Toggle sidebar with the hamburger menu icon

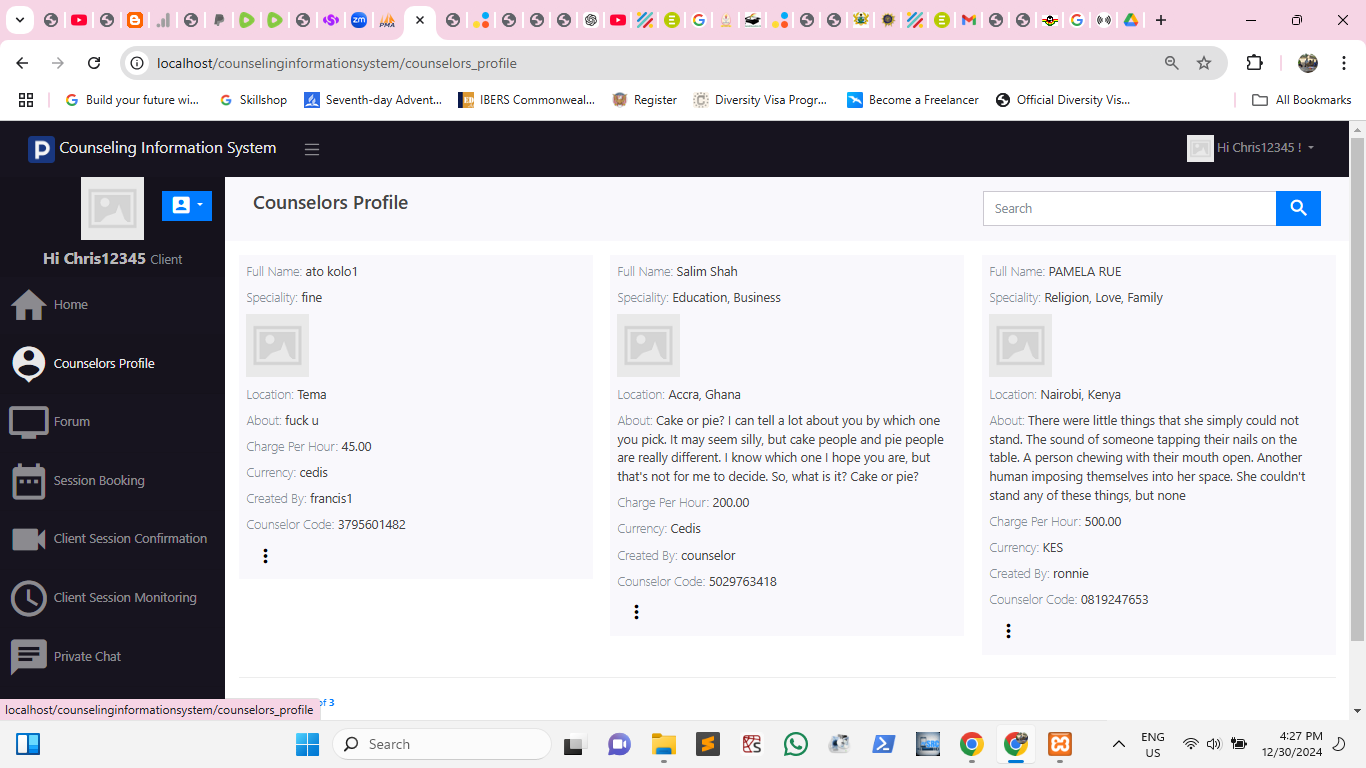(x=312, y=149)
